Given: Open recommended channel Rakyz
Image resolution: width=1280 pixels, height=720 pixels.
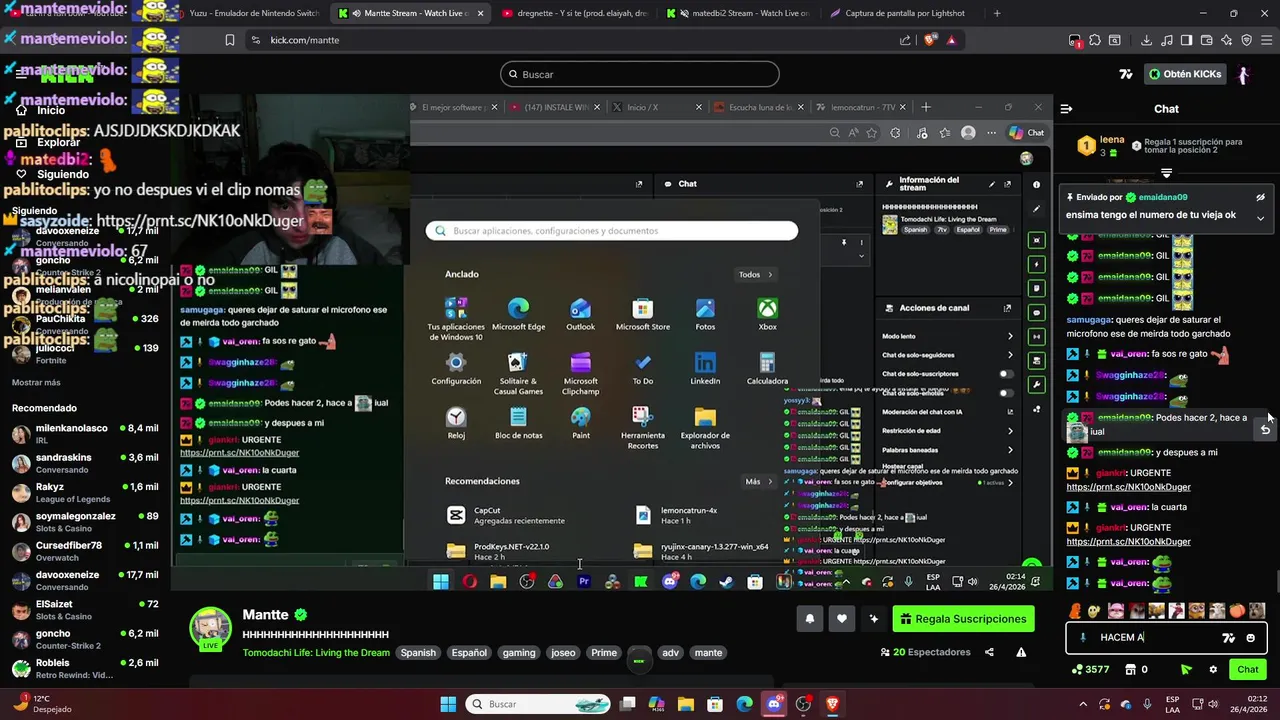Looking at the screenshot, I should (x=85, y=492).
